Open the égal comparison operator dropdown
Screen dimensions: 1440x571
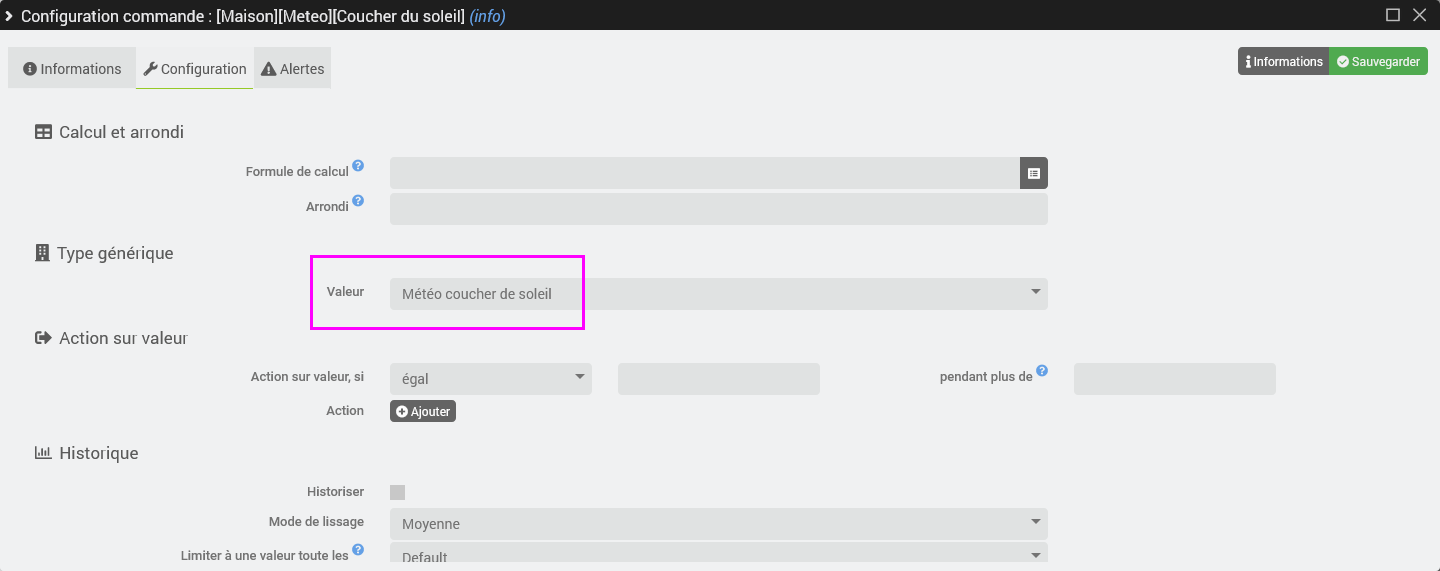point(490,379)
